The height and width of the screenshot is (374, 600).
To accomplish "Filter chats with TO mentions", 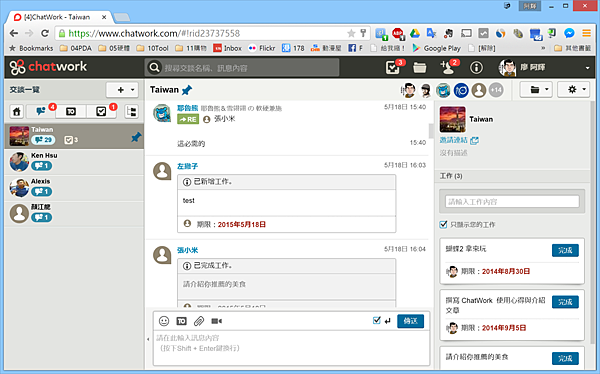I will click(71, 111).
